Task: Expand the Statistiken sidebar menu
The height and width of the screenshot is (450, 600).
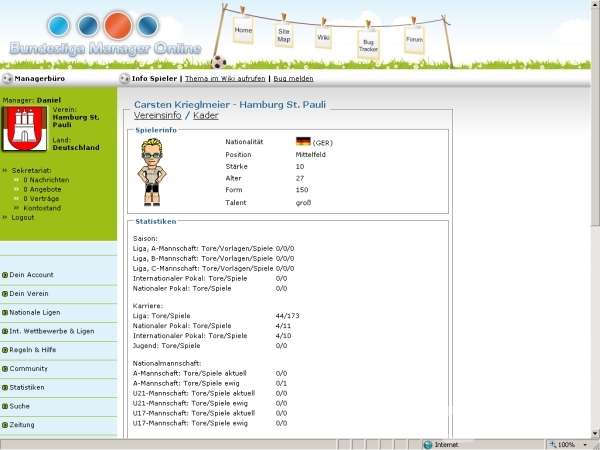Action: [28, 387]
